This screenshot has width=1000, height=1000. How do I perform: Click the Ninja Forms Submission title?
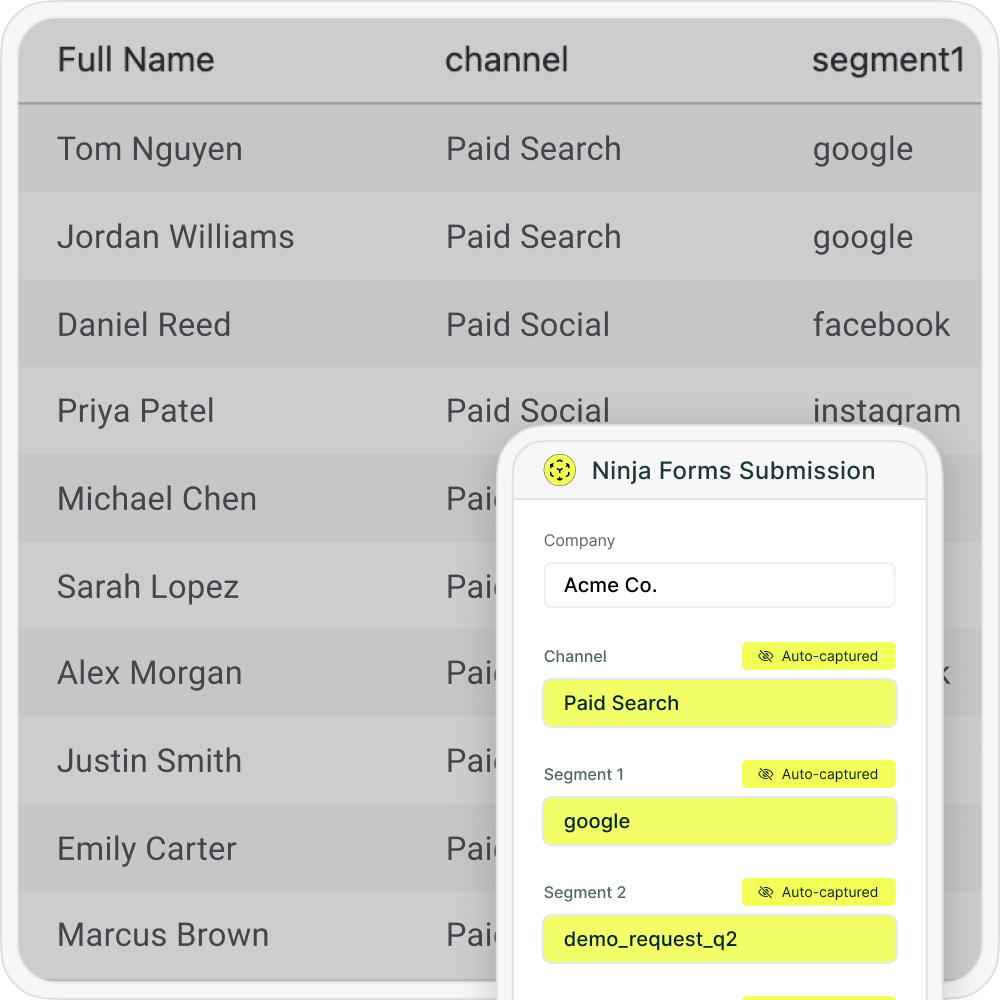[733, 471]
